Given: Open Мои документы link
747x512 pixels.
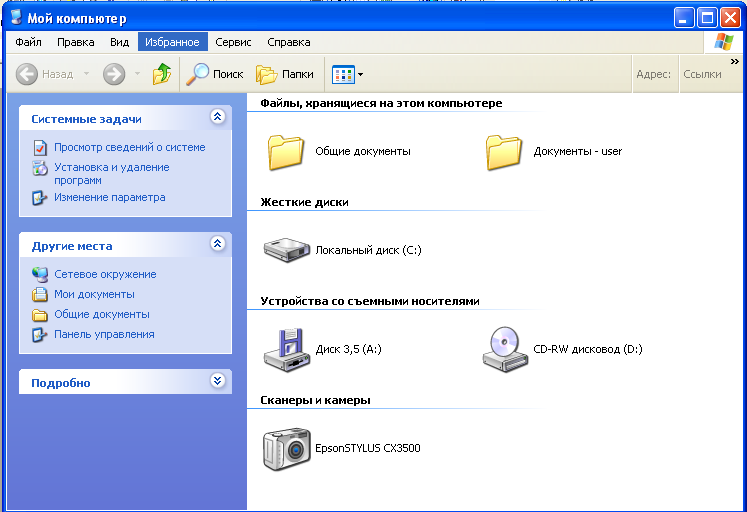Looking at the screenshot, I should [x=94, y=294].
